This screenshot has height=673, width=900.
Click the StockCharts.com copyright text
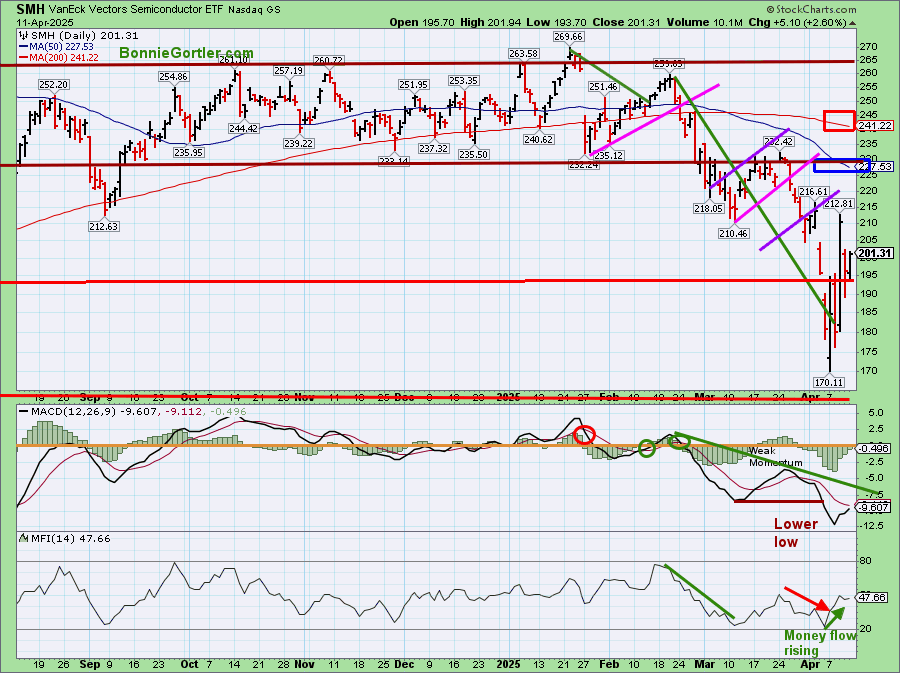click(x=811, y=9)
